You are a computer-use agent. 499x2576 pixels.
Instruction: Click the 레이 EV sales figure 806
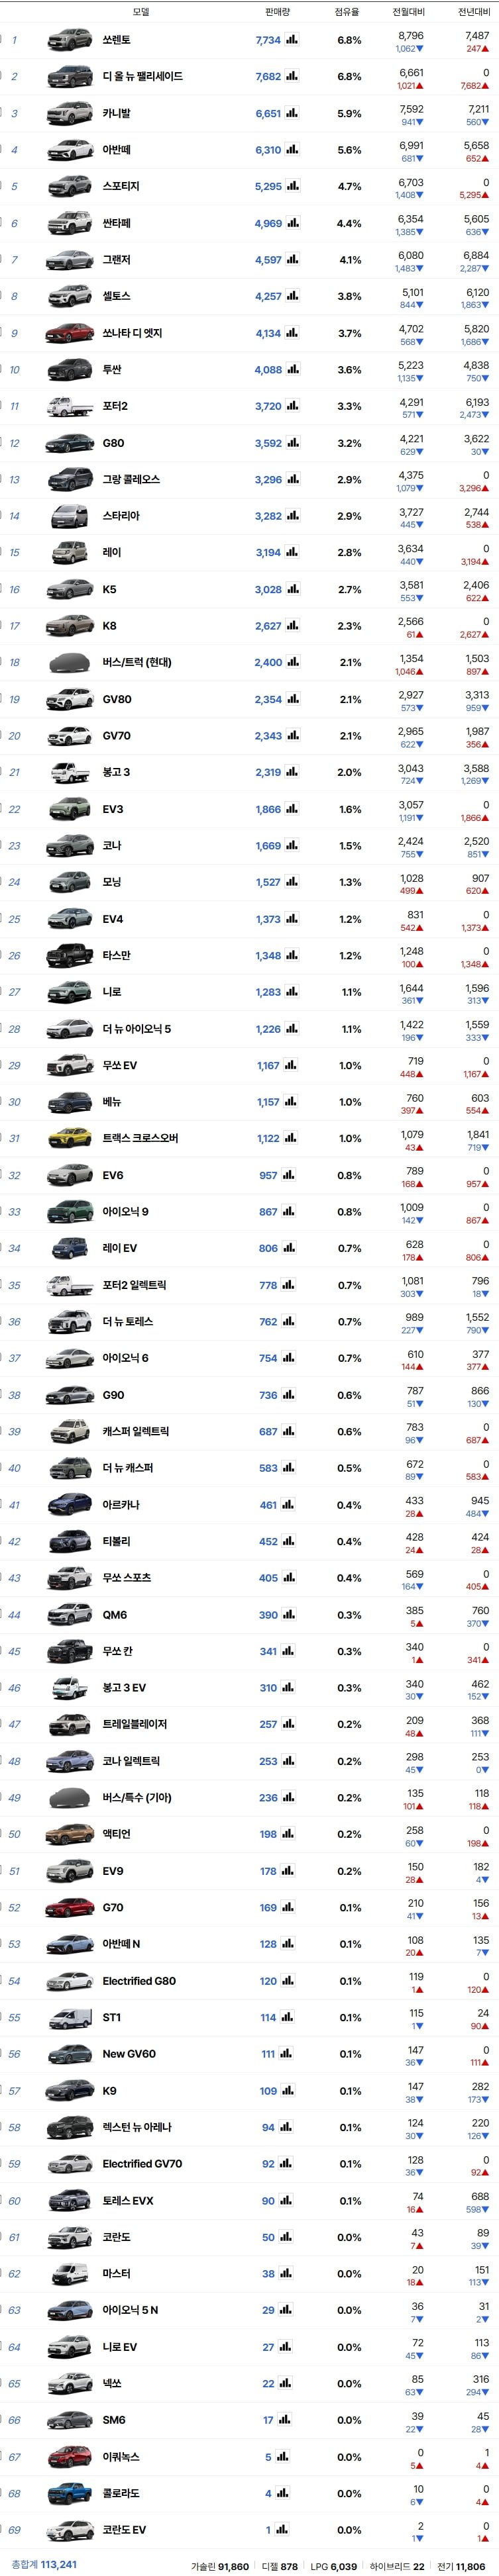tap(268, 1249)
